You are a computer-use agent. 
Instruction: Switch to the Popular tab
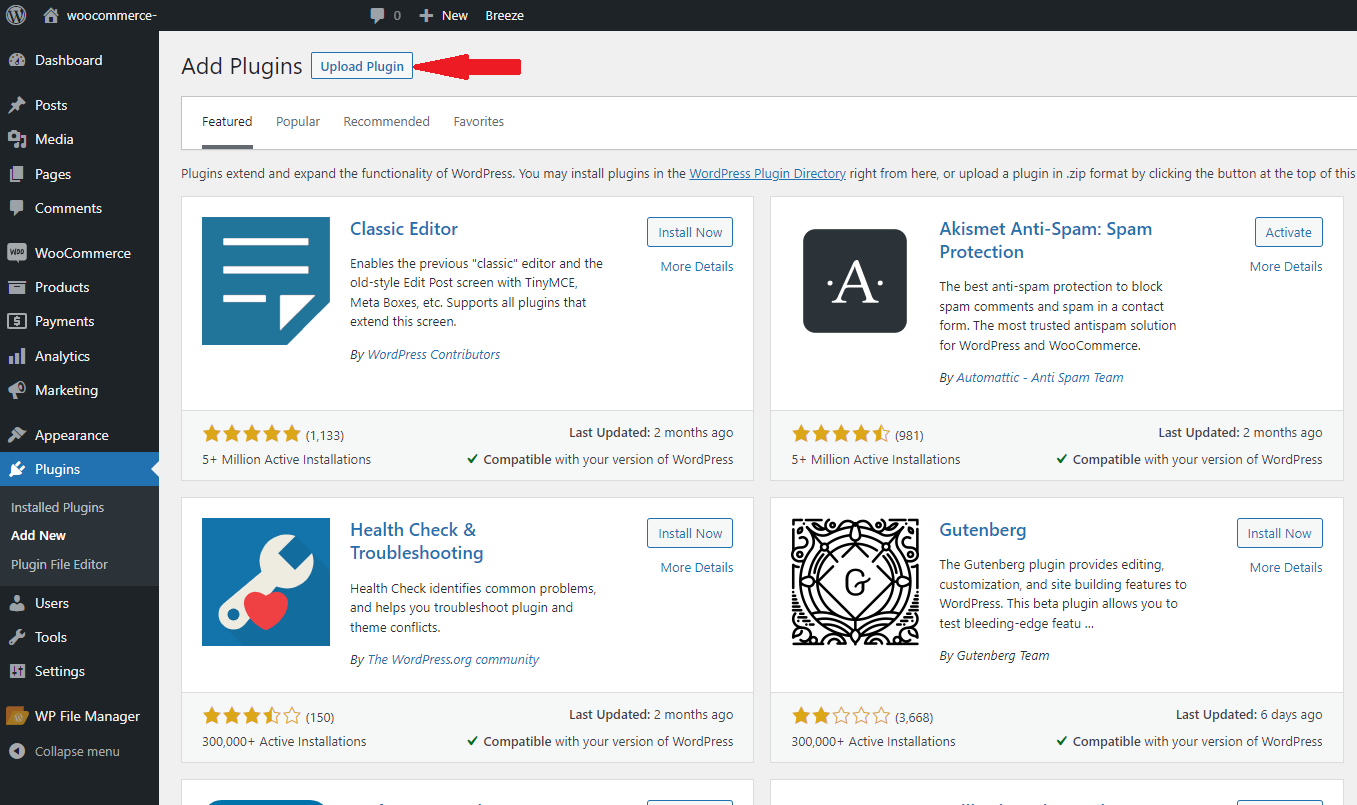[x=298, y=122]
